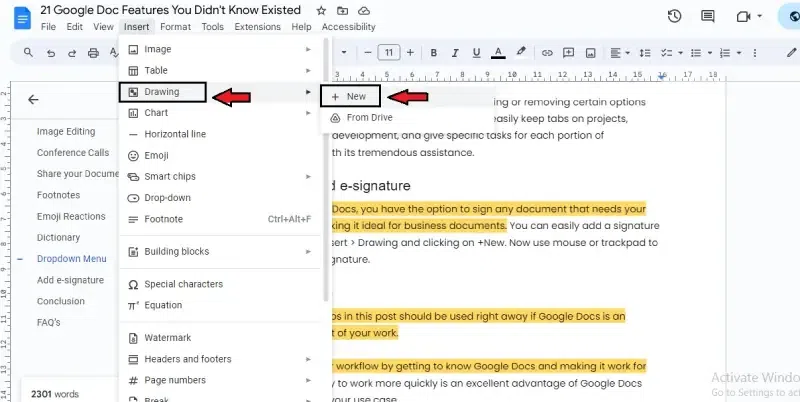Open Special characters dialog
This screenshot has height=402, width=800.
point(220,284)
